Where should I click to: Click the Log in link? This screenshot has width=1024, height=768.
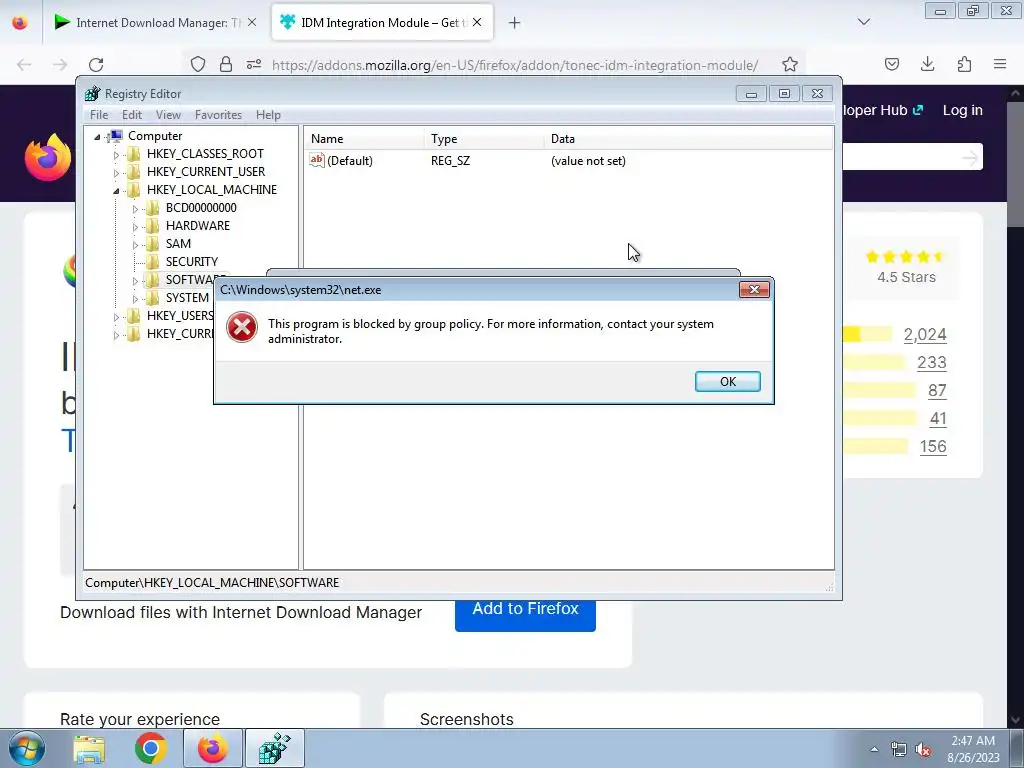click(x=963, y=110)
